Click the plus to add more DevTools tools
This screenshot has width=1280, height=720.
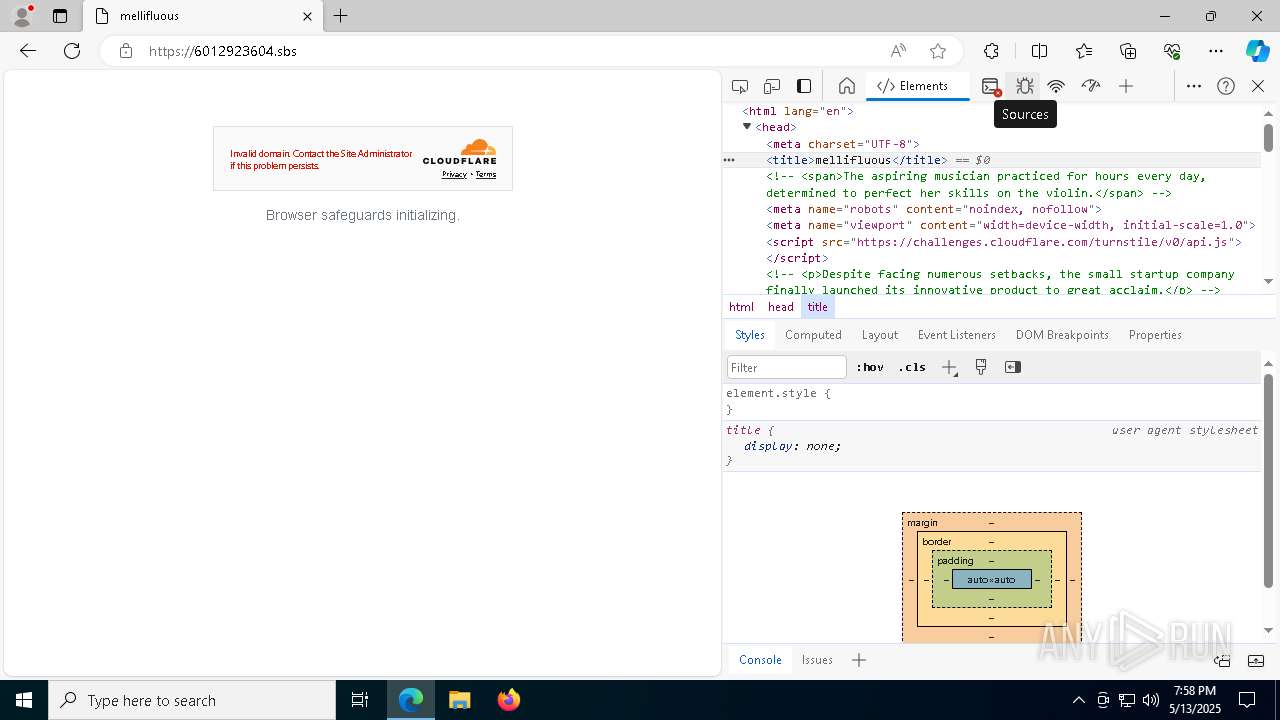[x=1126, y=86]
